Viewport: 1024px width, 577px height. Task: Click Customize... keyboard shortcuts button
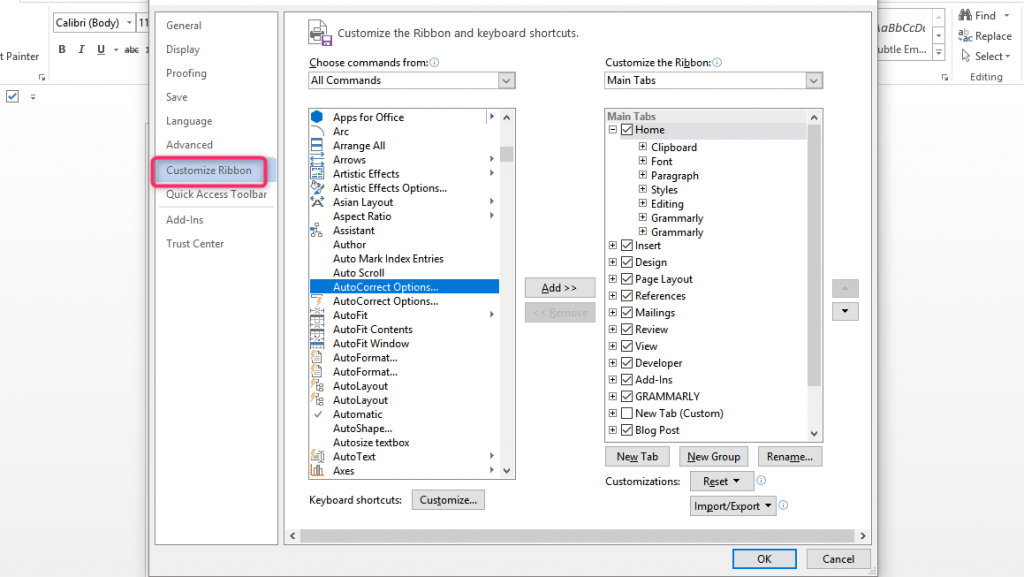(448, 500)
